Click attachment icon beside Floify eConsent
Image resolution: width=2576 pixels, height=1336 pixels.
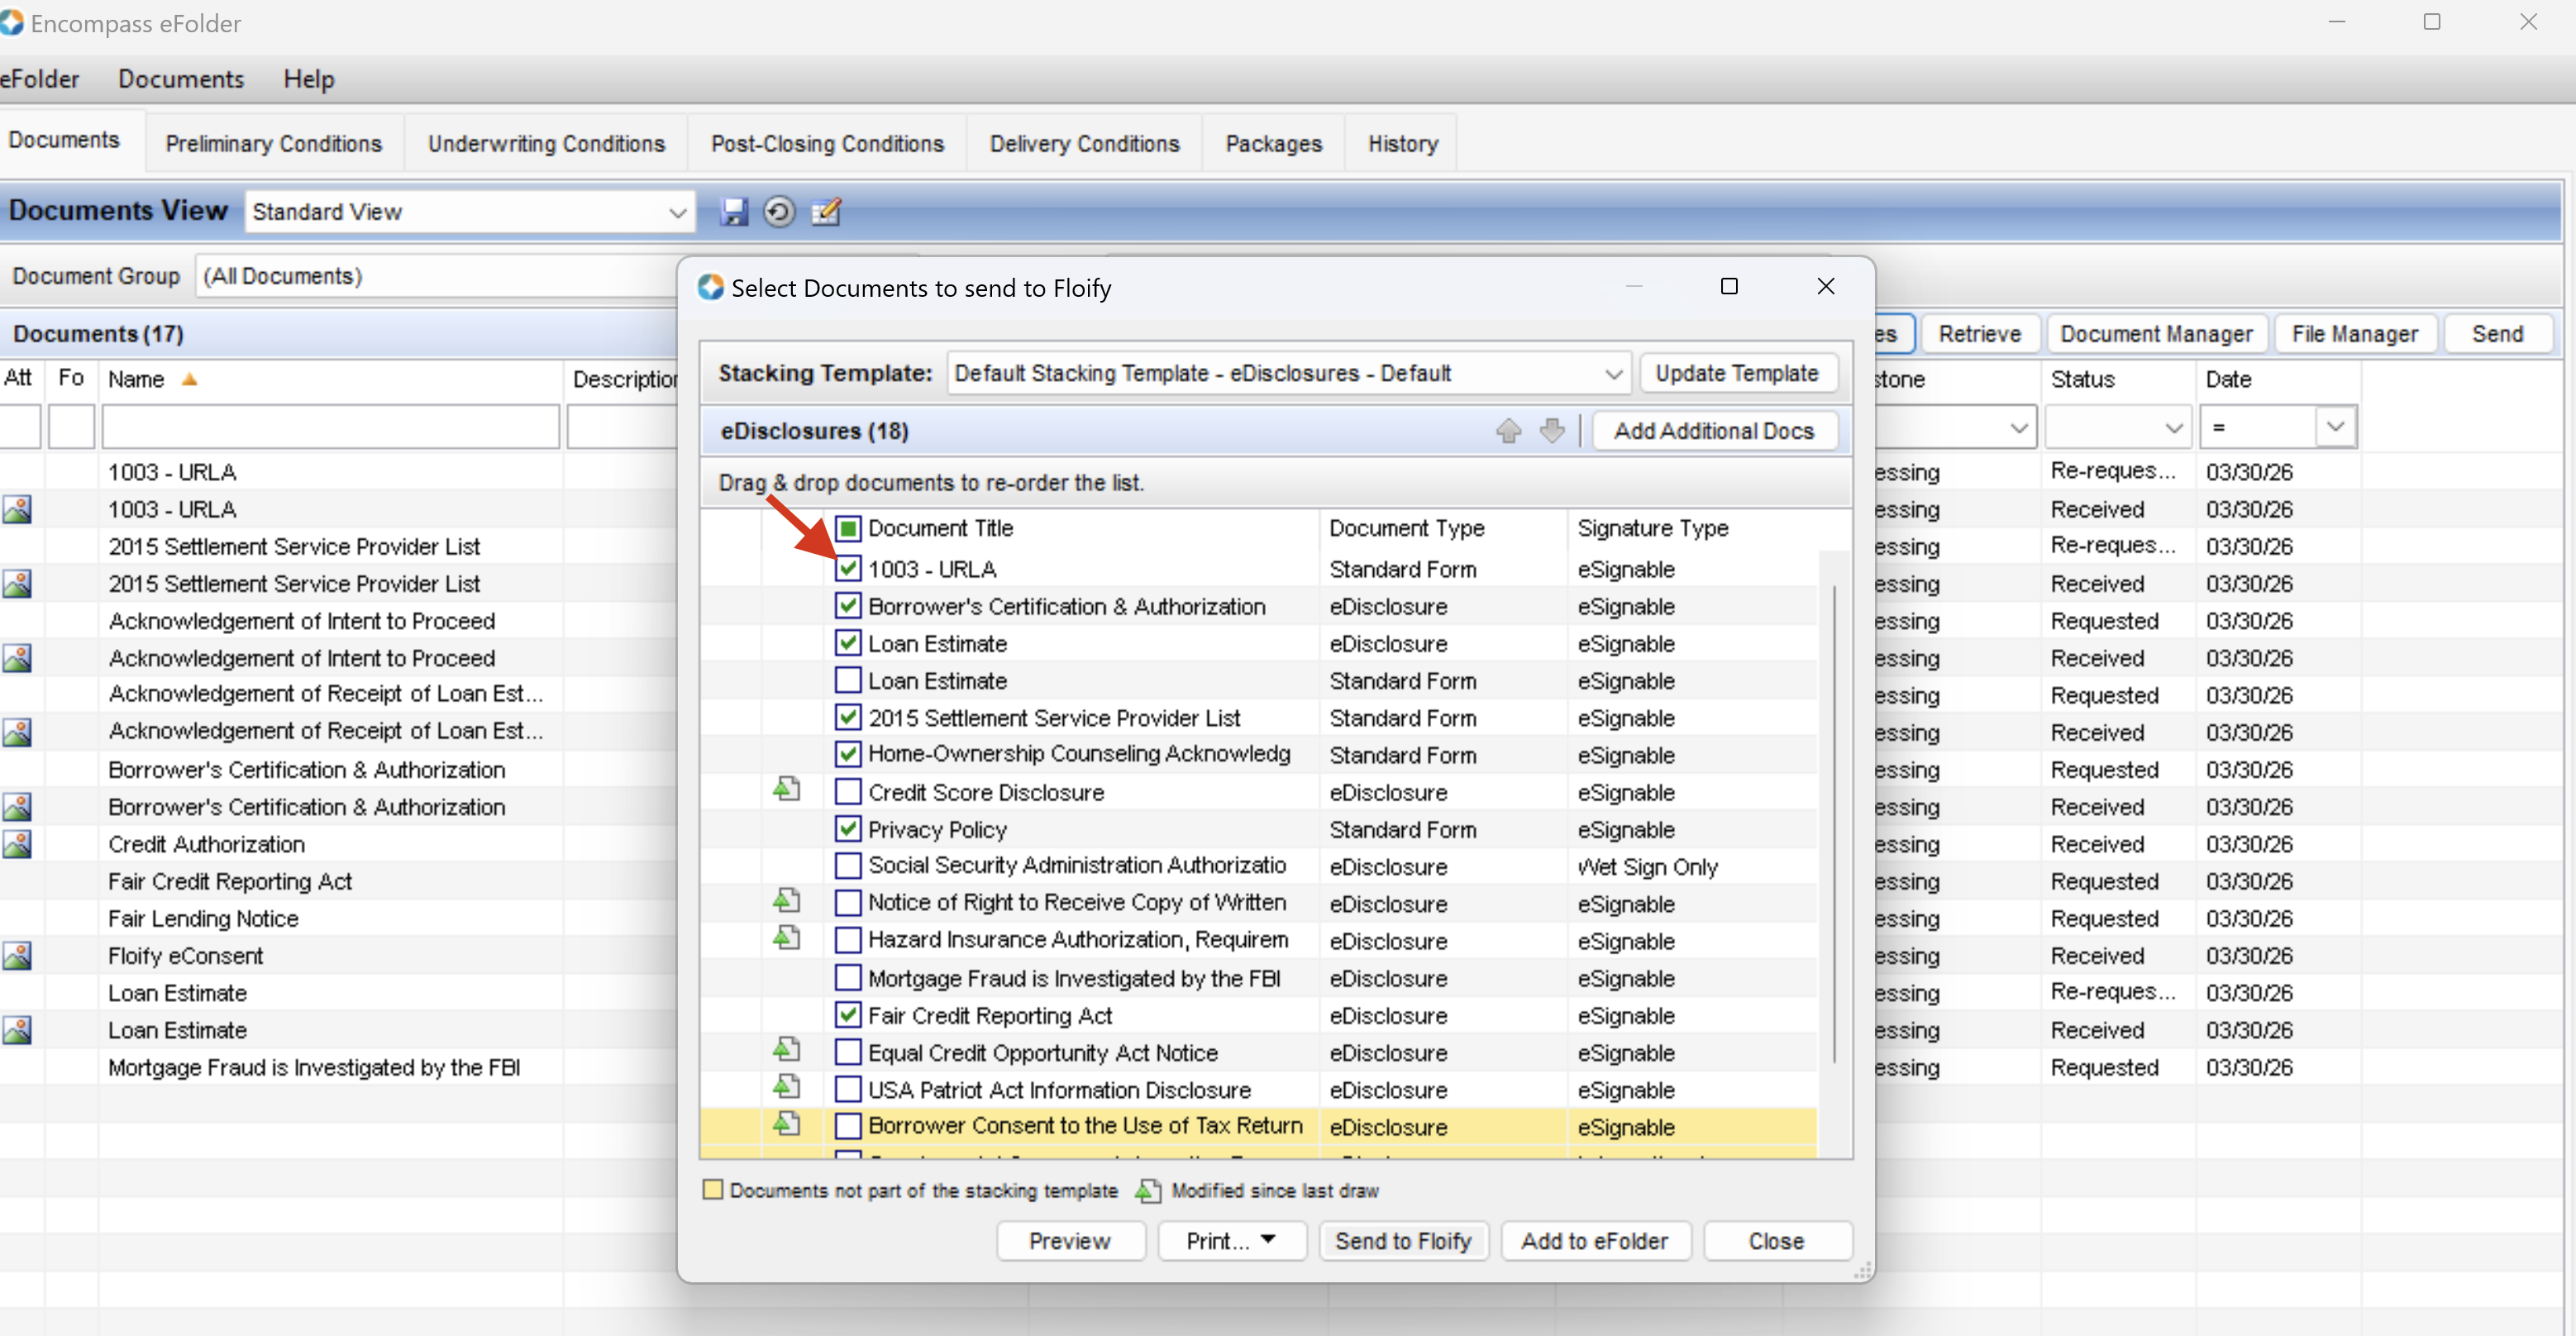pyautogui.click(x=17, y=956)
